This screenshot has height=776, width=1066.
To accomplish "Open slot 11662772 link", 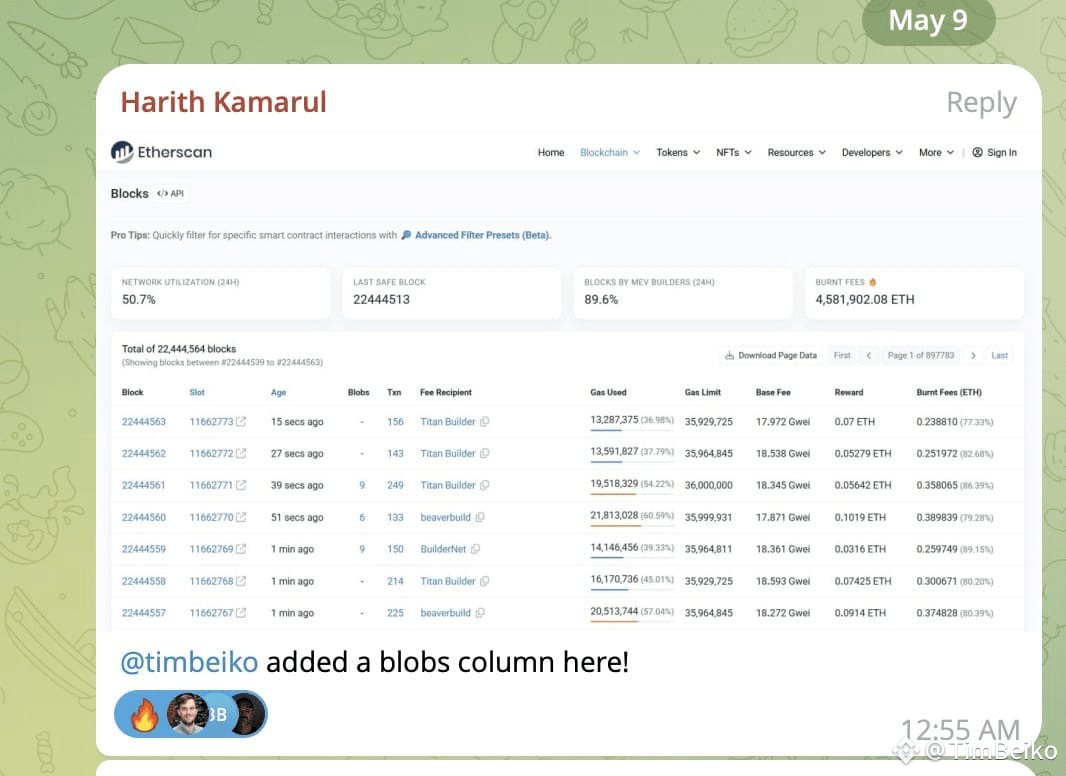I will 211,453.
